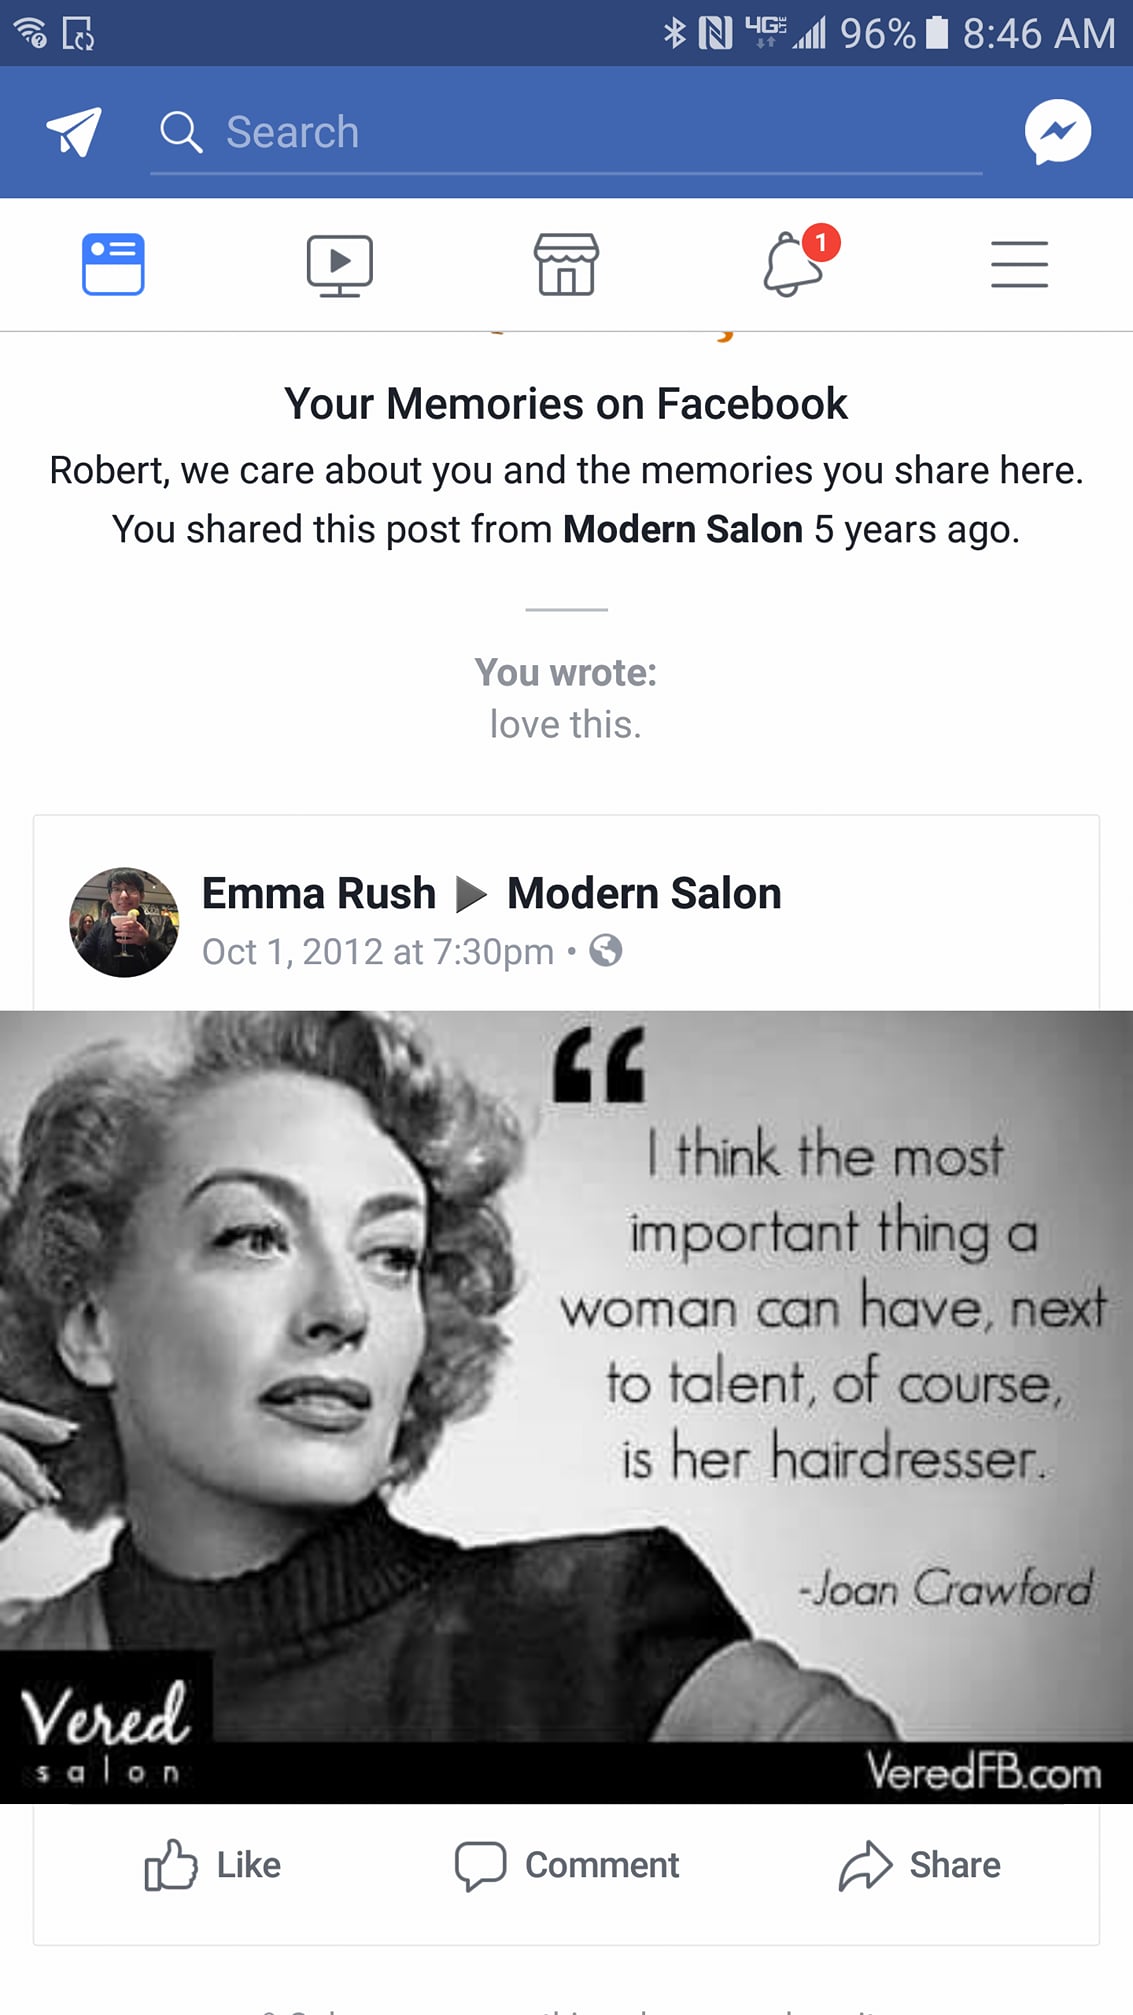Viewport: 1133px width, 2015px height.
Task: Focus the Search input field
Action: pyautogui.click(x=566, y=133)
